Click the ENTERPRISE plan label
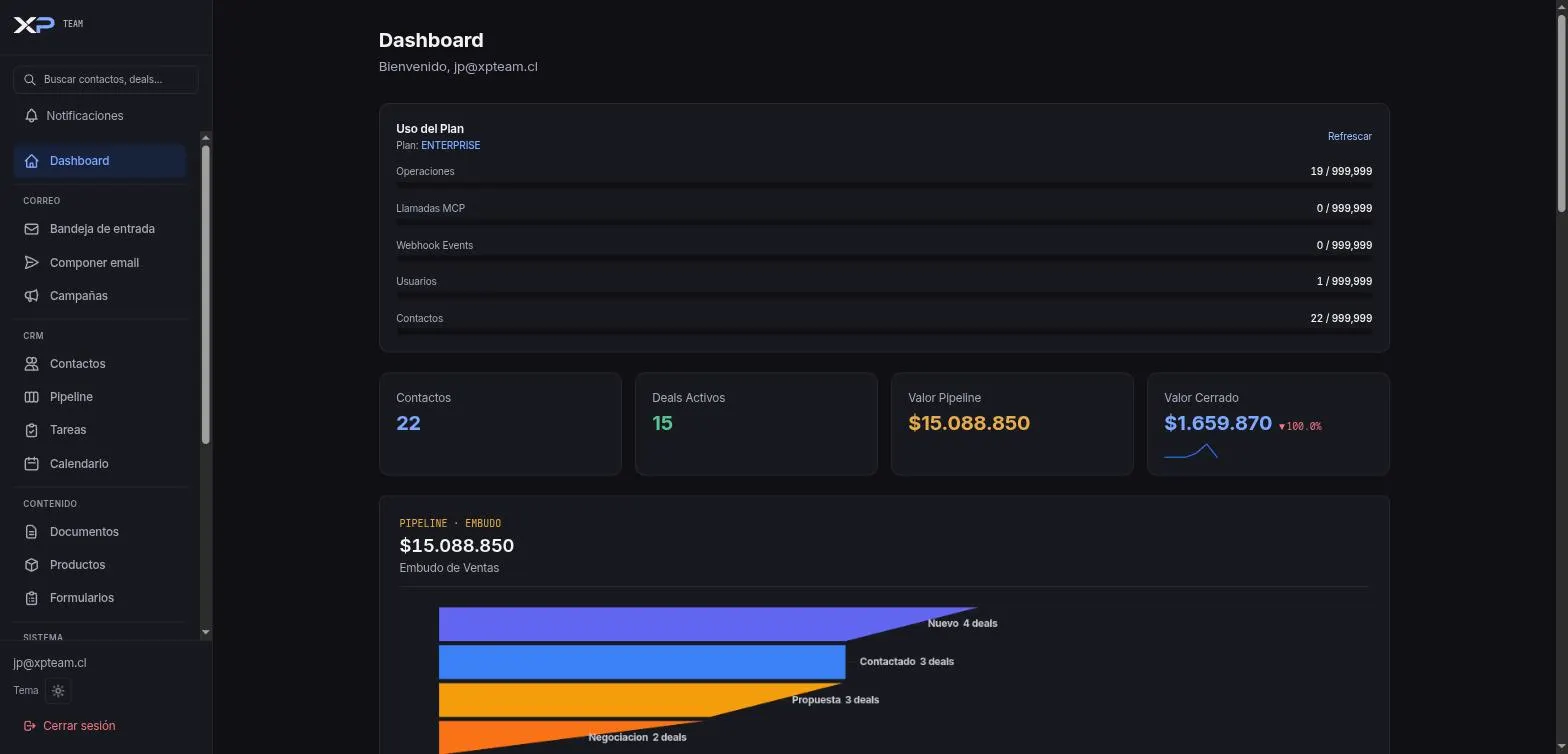The height and width of the screenshot is (754, 1568). point(450,145)
